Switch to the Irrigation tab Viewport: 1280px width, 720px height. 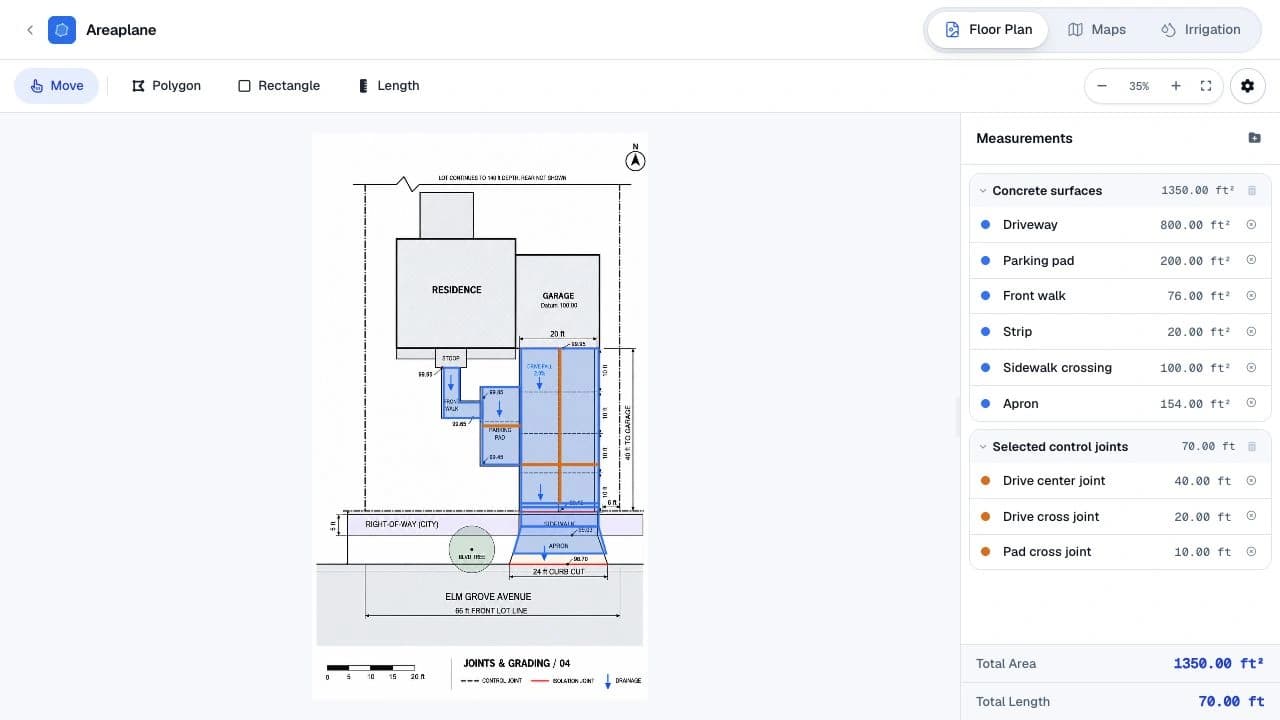pyautogui.click(x=1201, y=30)
